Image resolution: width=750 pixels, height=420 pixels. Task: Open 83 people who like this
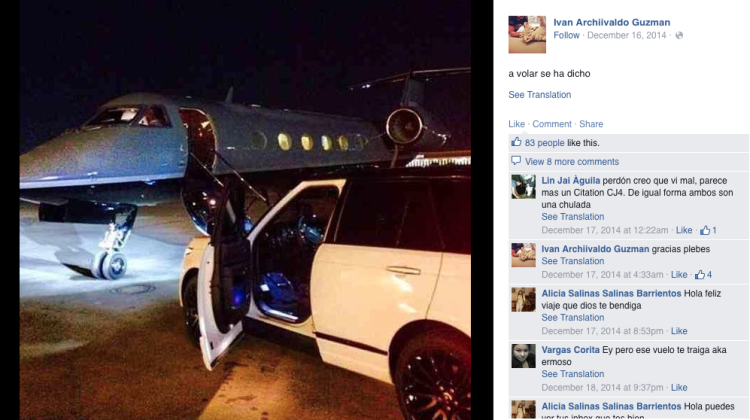544,143
